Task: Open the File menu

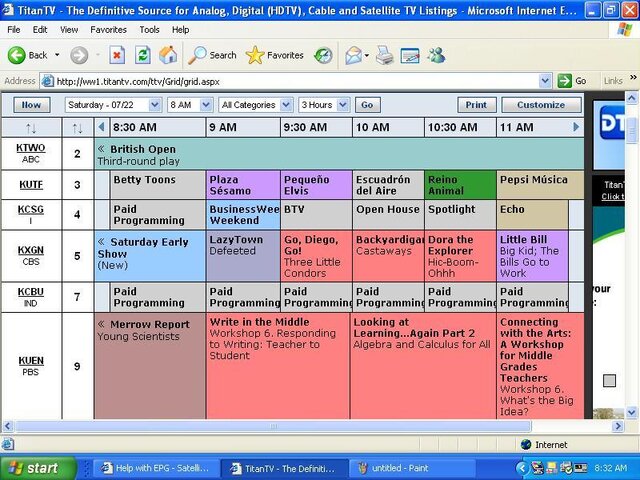Action: [14, 30]
